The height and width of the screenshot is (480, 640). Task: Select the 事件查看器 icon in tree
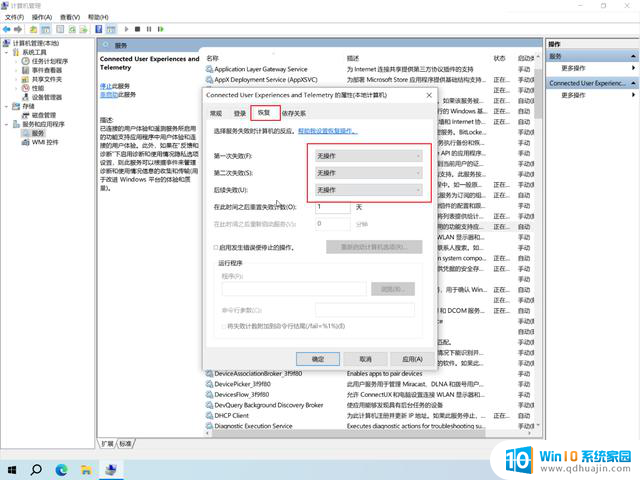click(25, 70)
